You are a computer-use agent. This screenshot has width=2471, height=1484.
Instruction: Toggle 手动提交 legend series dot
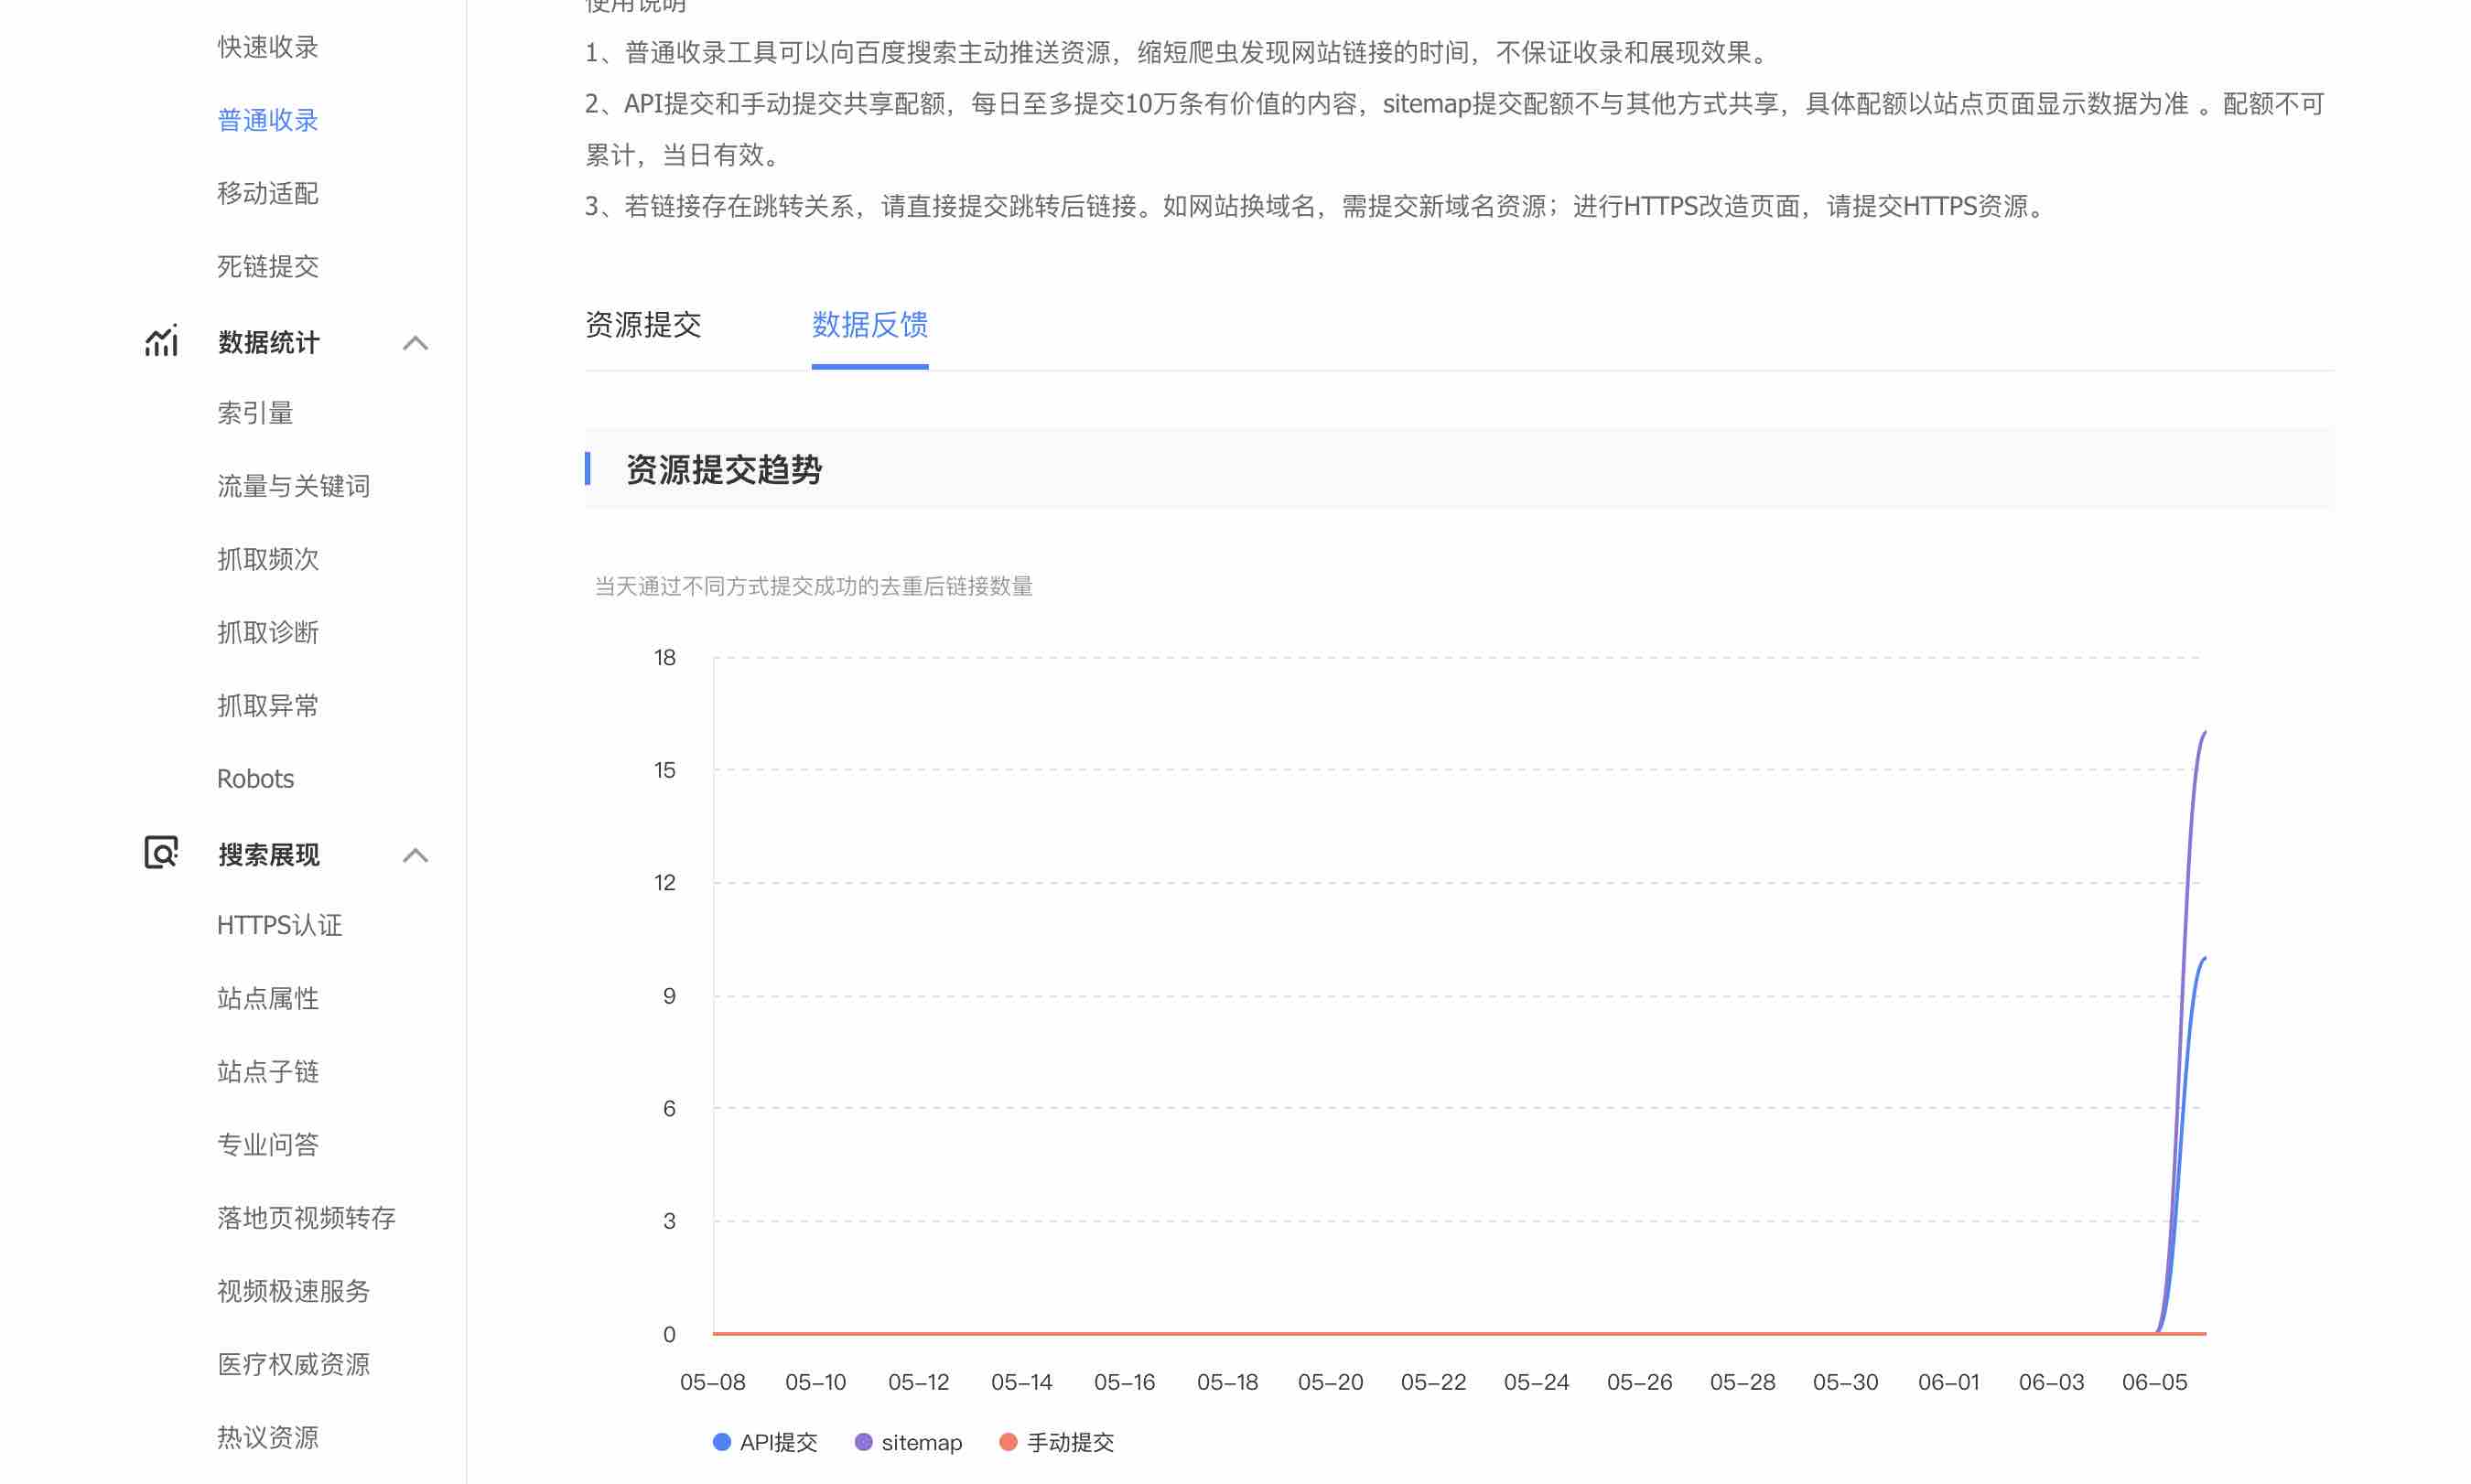click(x=1008, y=1442)
